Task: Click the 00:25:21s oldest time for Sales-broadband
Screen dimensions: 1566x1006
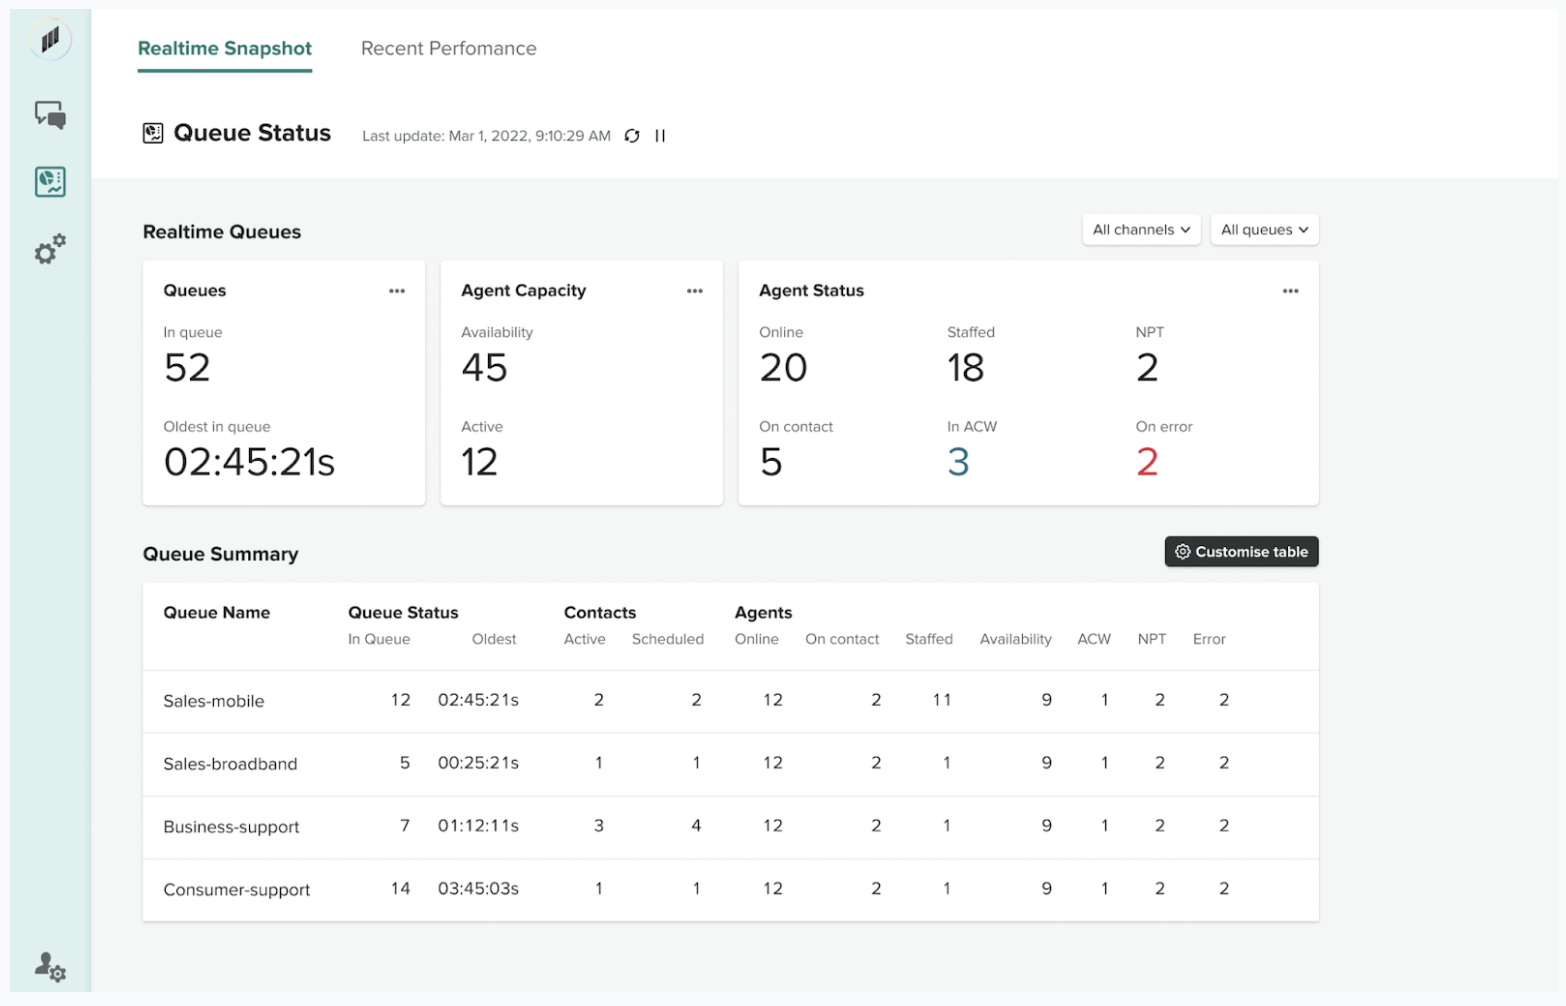Action: [x=478, y=763]
